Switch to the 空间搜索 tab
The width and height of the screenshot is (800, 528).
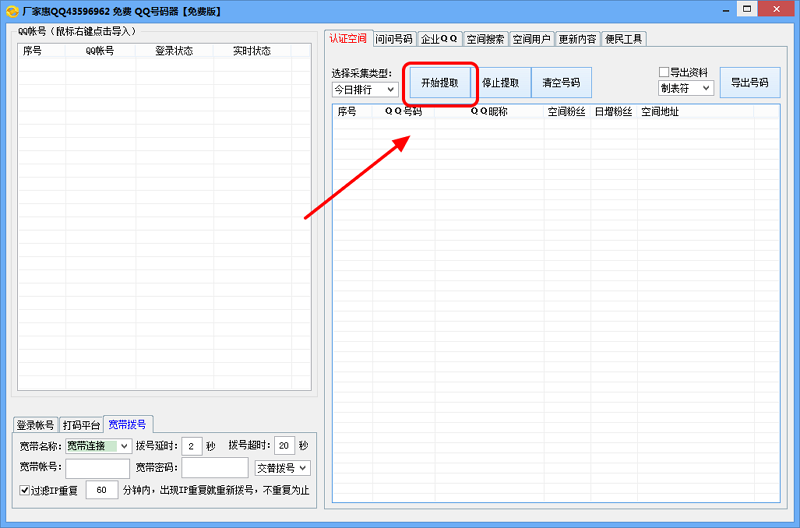(485, 39)
